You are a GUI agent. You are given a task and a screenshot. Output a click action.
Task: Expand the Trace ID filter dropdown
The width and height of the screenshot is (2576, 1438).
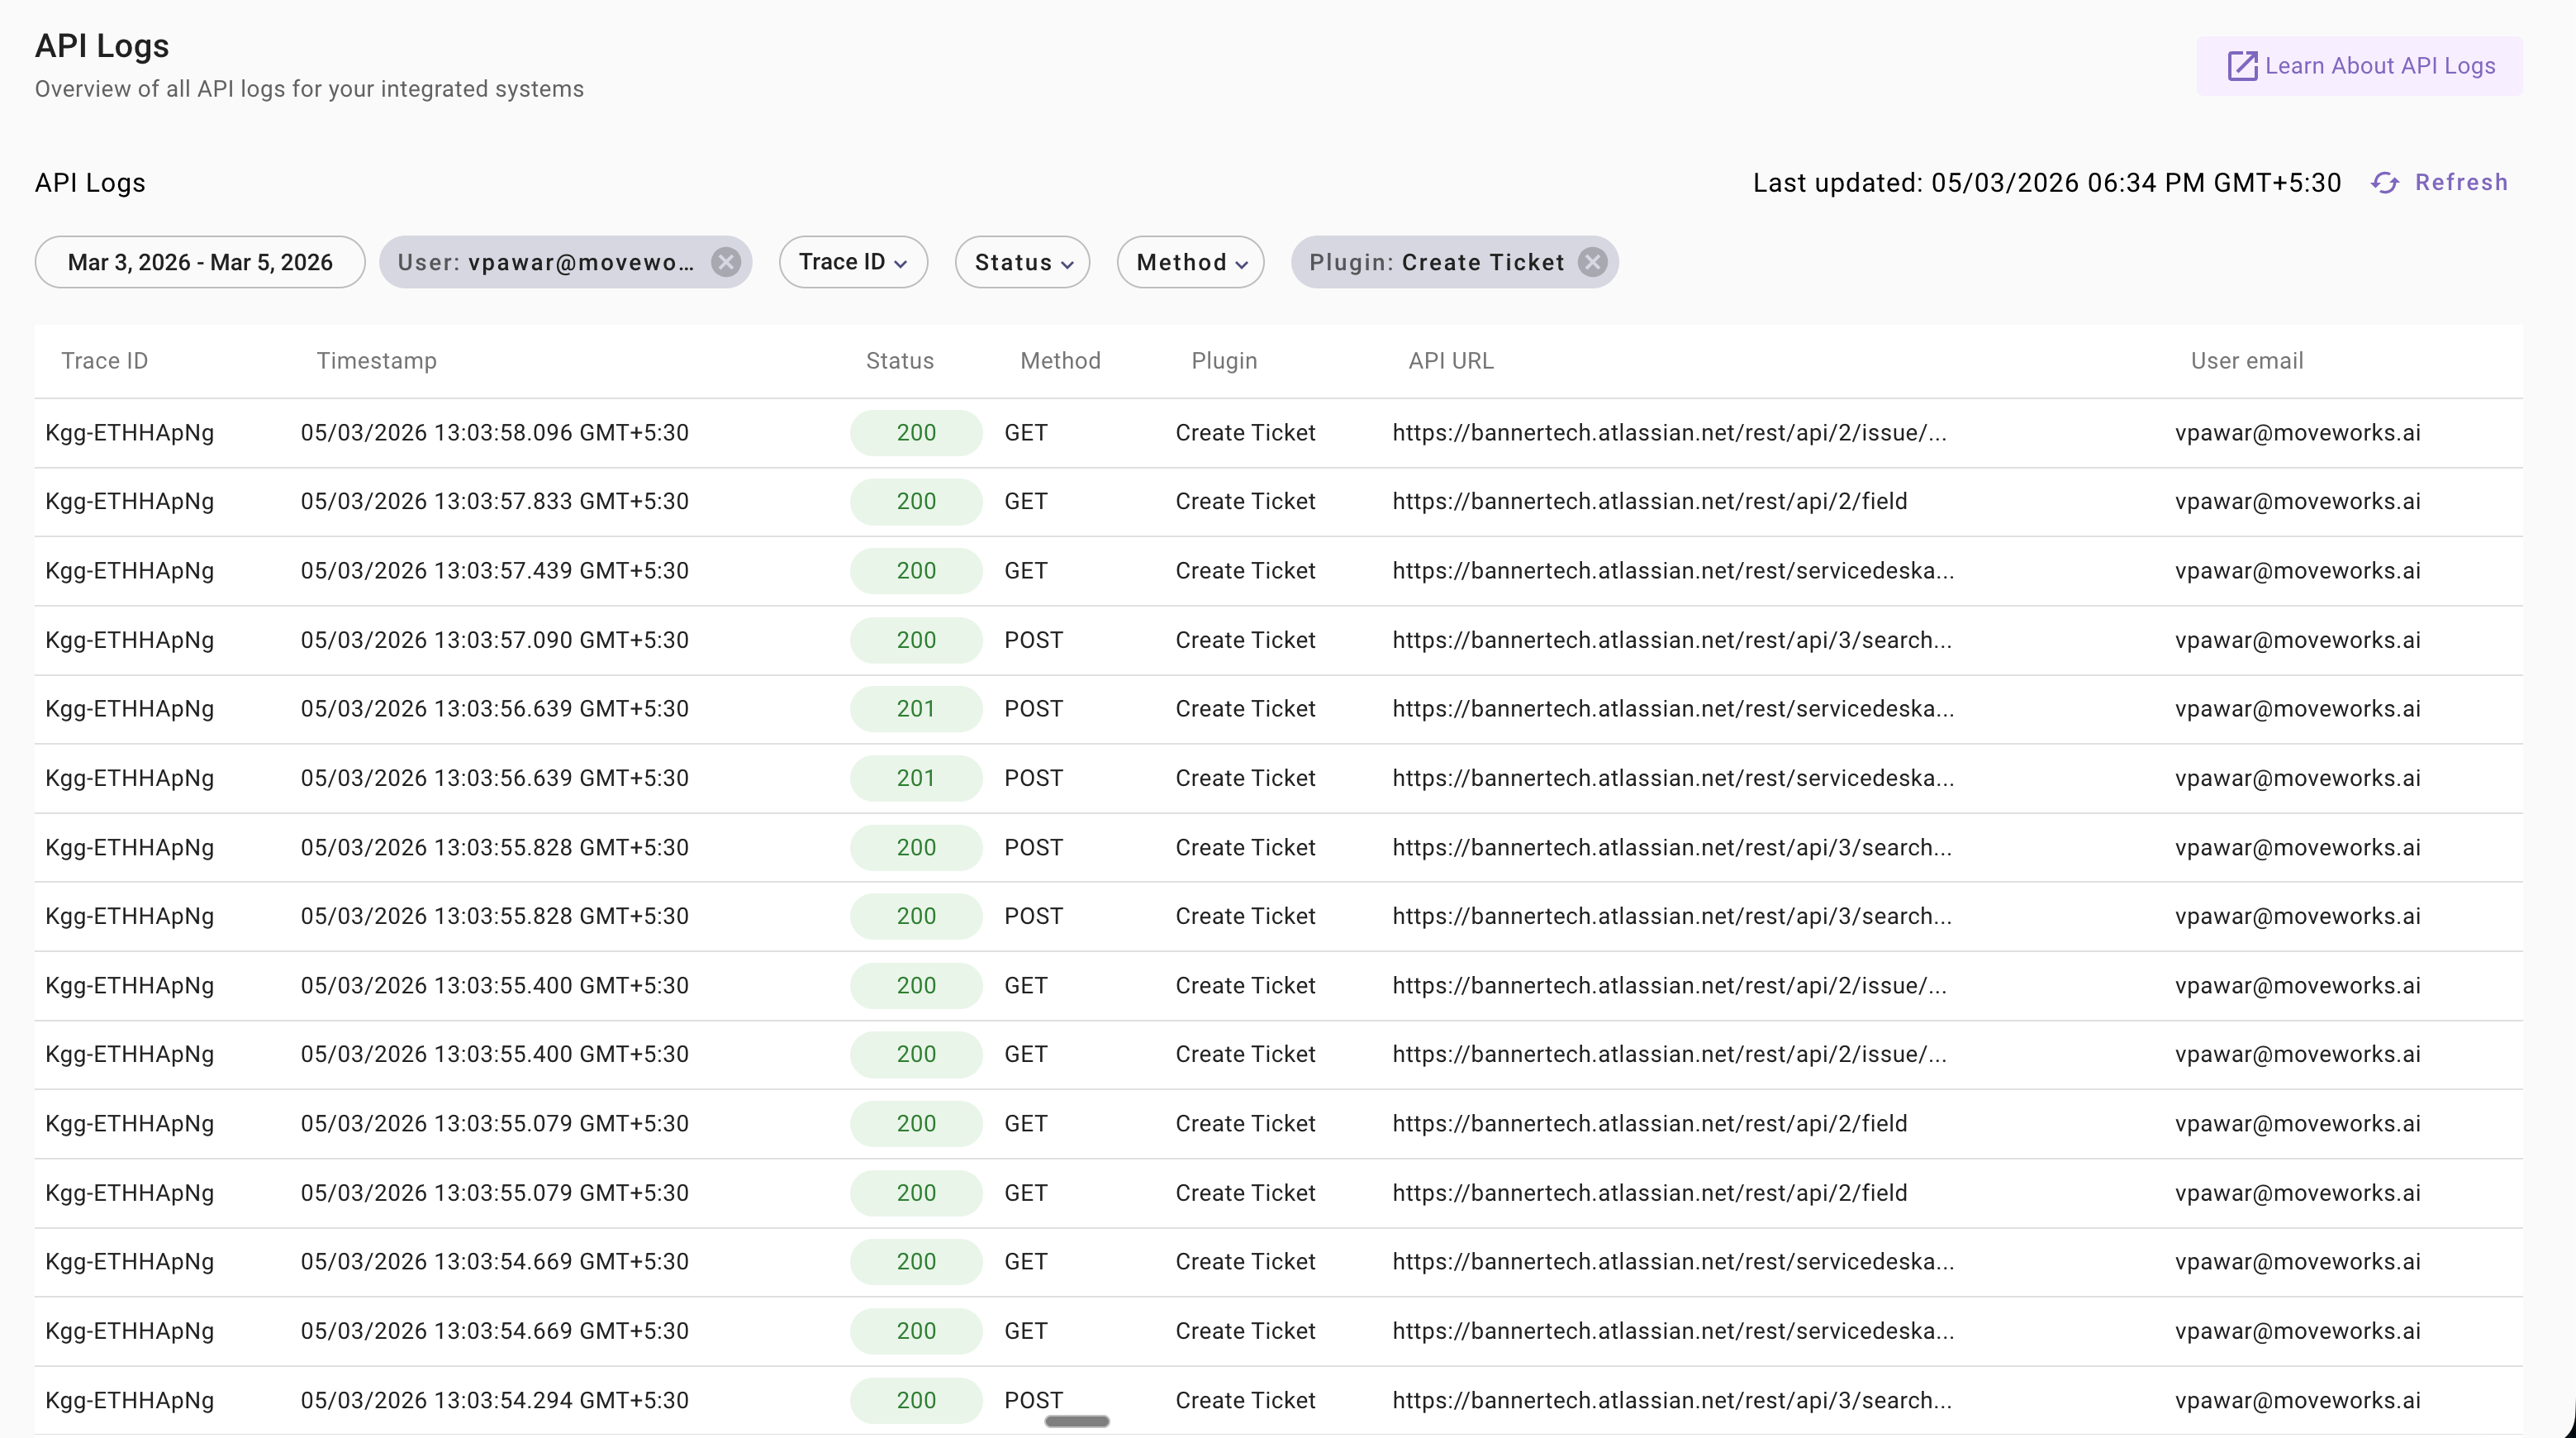[852, 262]
